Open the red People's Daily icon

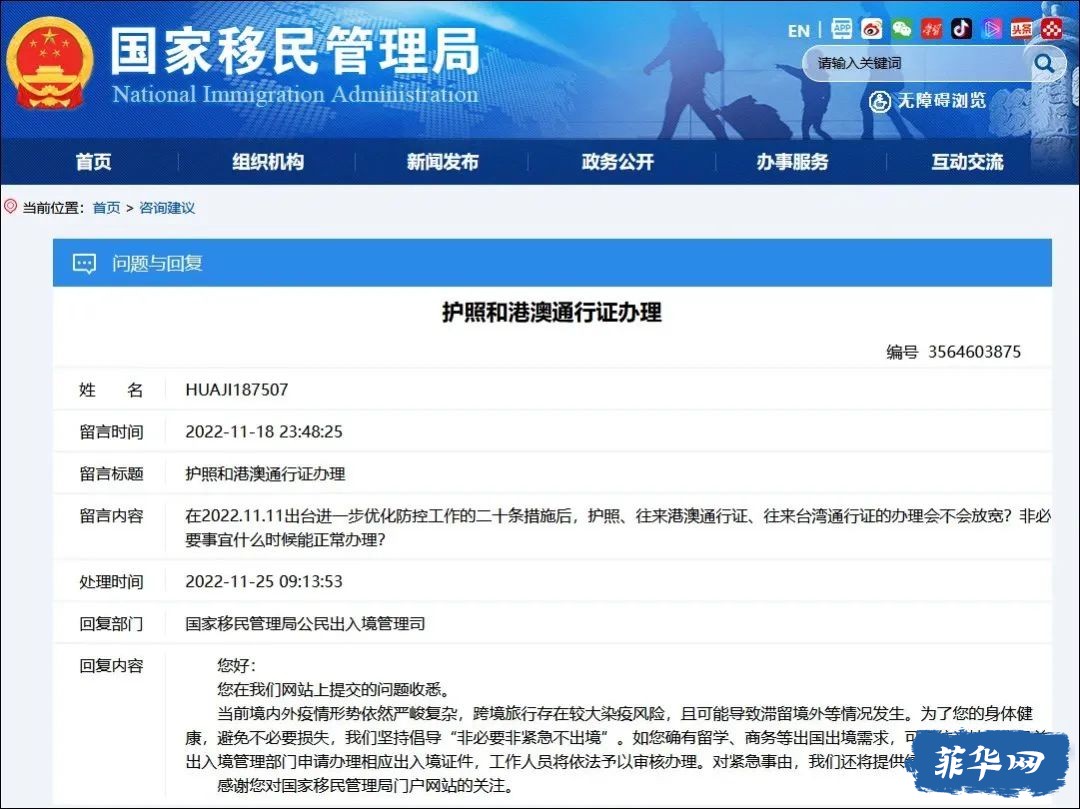(x=931, y=29)
